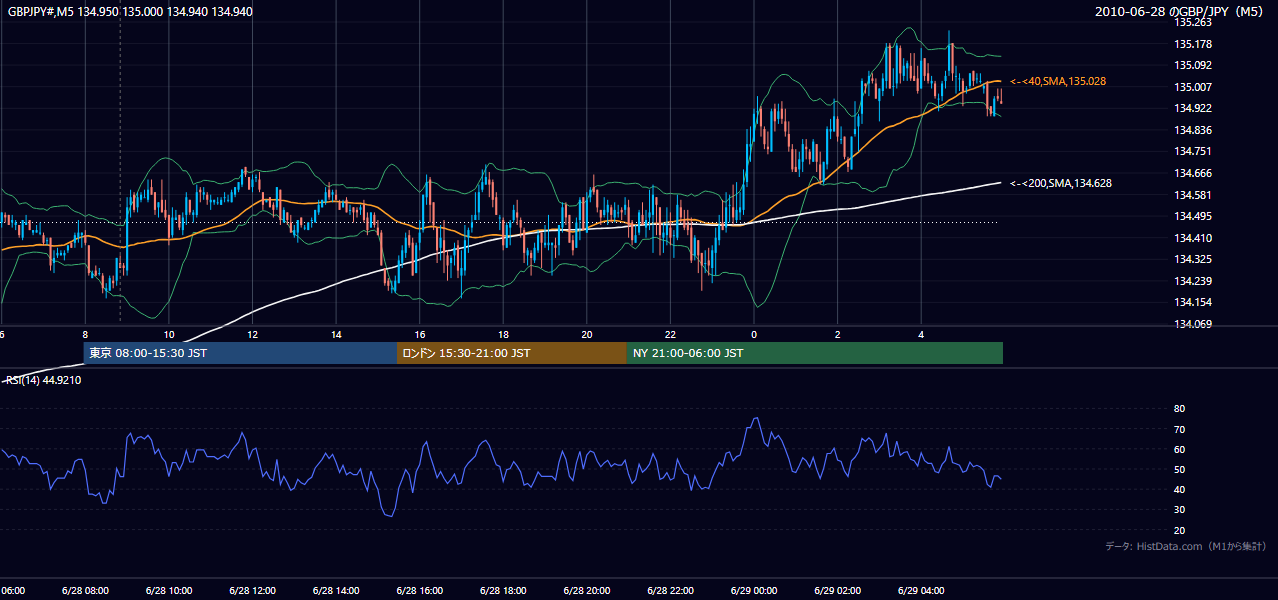Click RSI scale level 70
The width and height of the screenshot is (1278, 600).
click(1179, 429)
